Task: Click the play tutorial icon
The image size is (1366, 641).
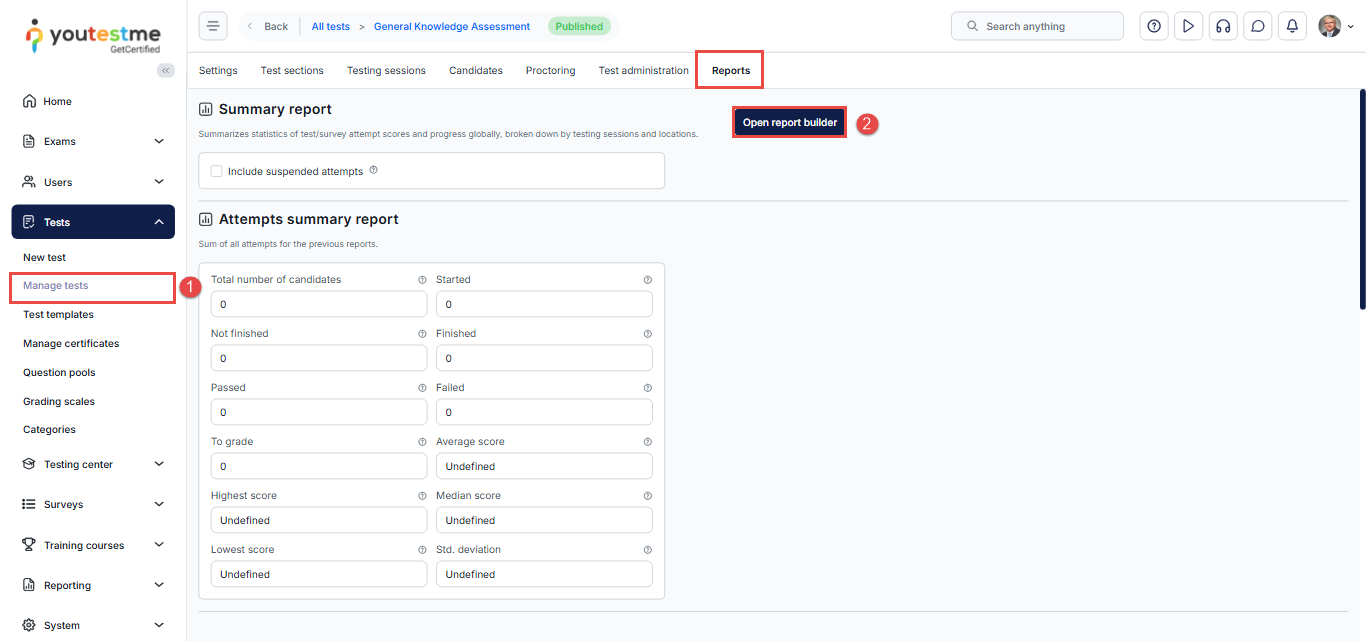Action: pyautogui.click(x=1188, y=27)
